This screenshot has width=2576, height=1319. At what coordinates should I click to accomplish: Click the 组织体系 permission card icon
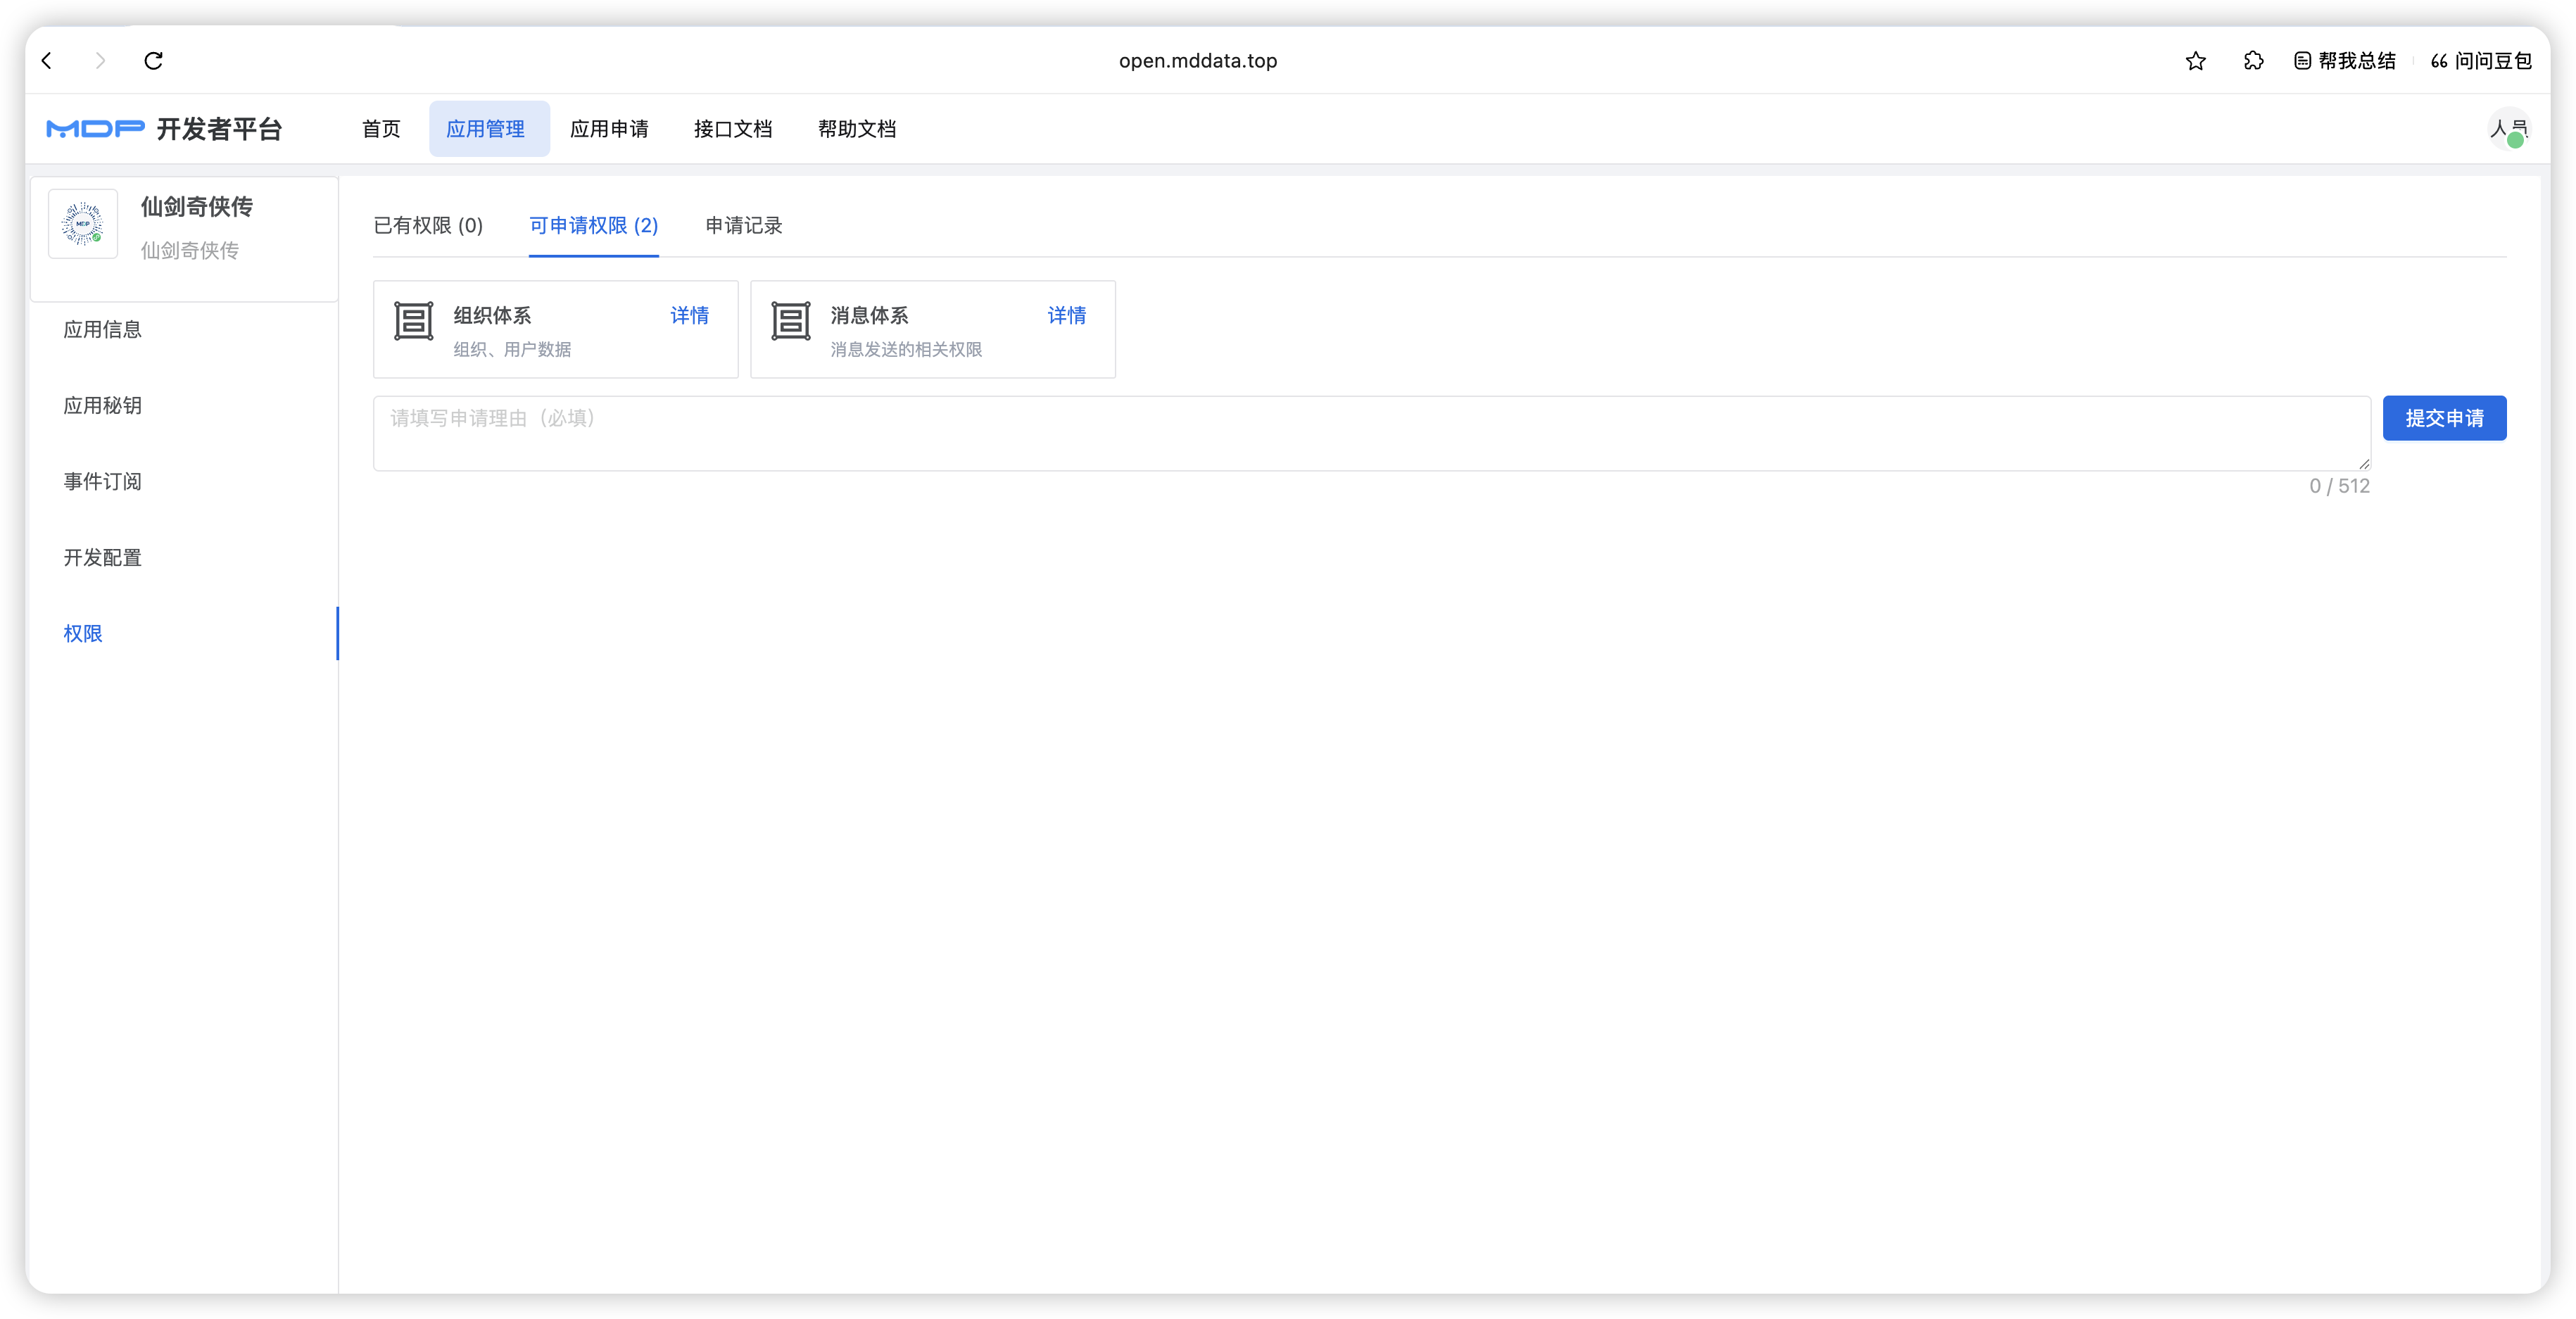(x=413, y=321)
